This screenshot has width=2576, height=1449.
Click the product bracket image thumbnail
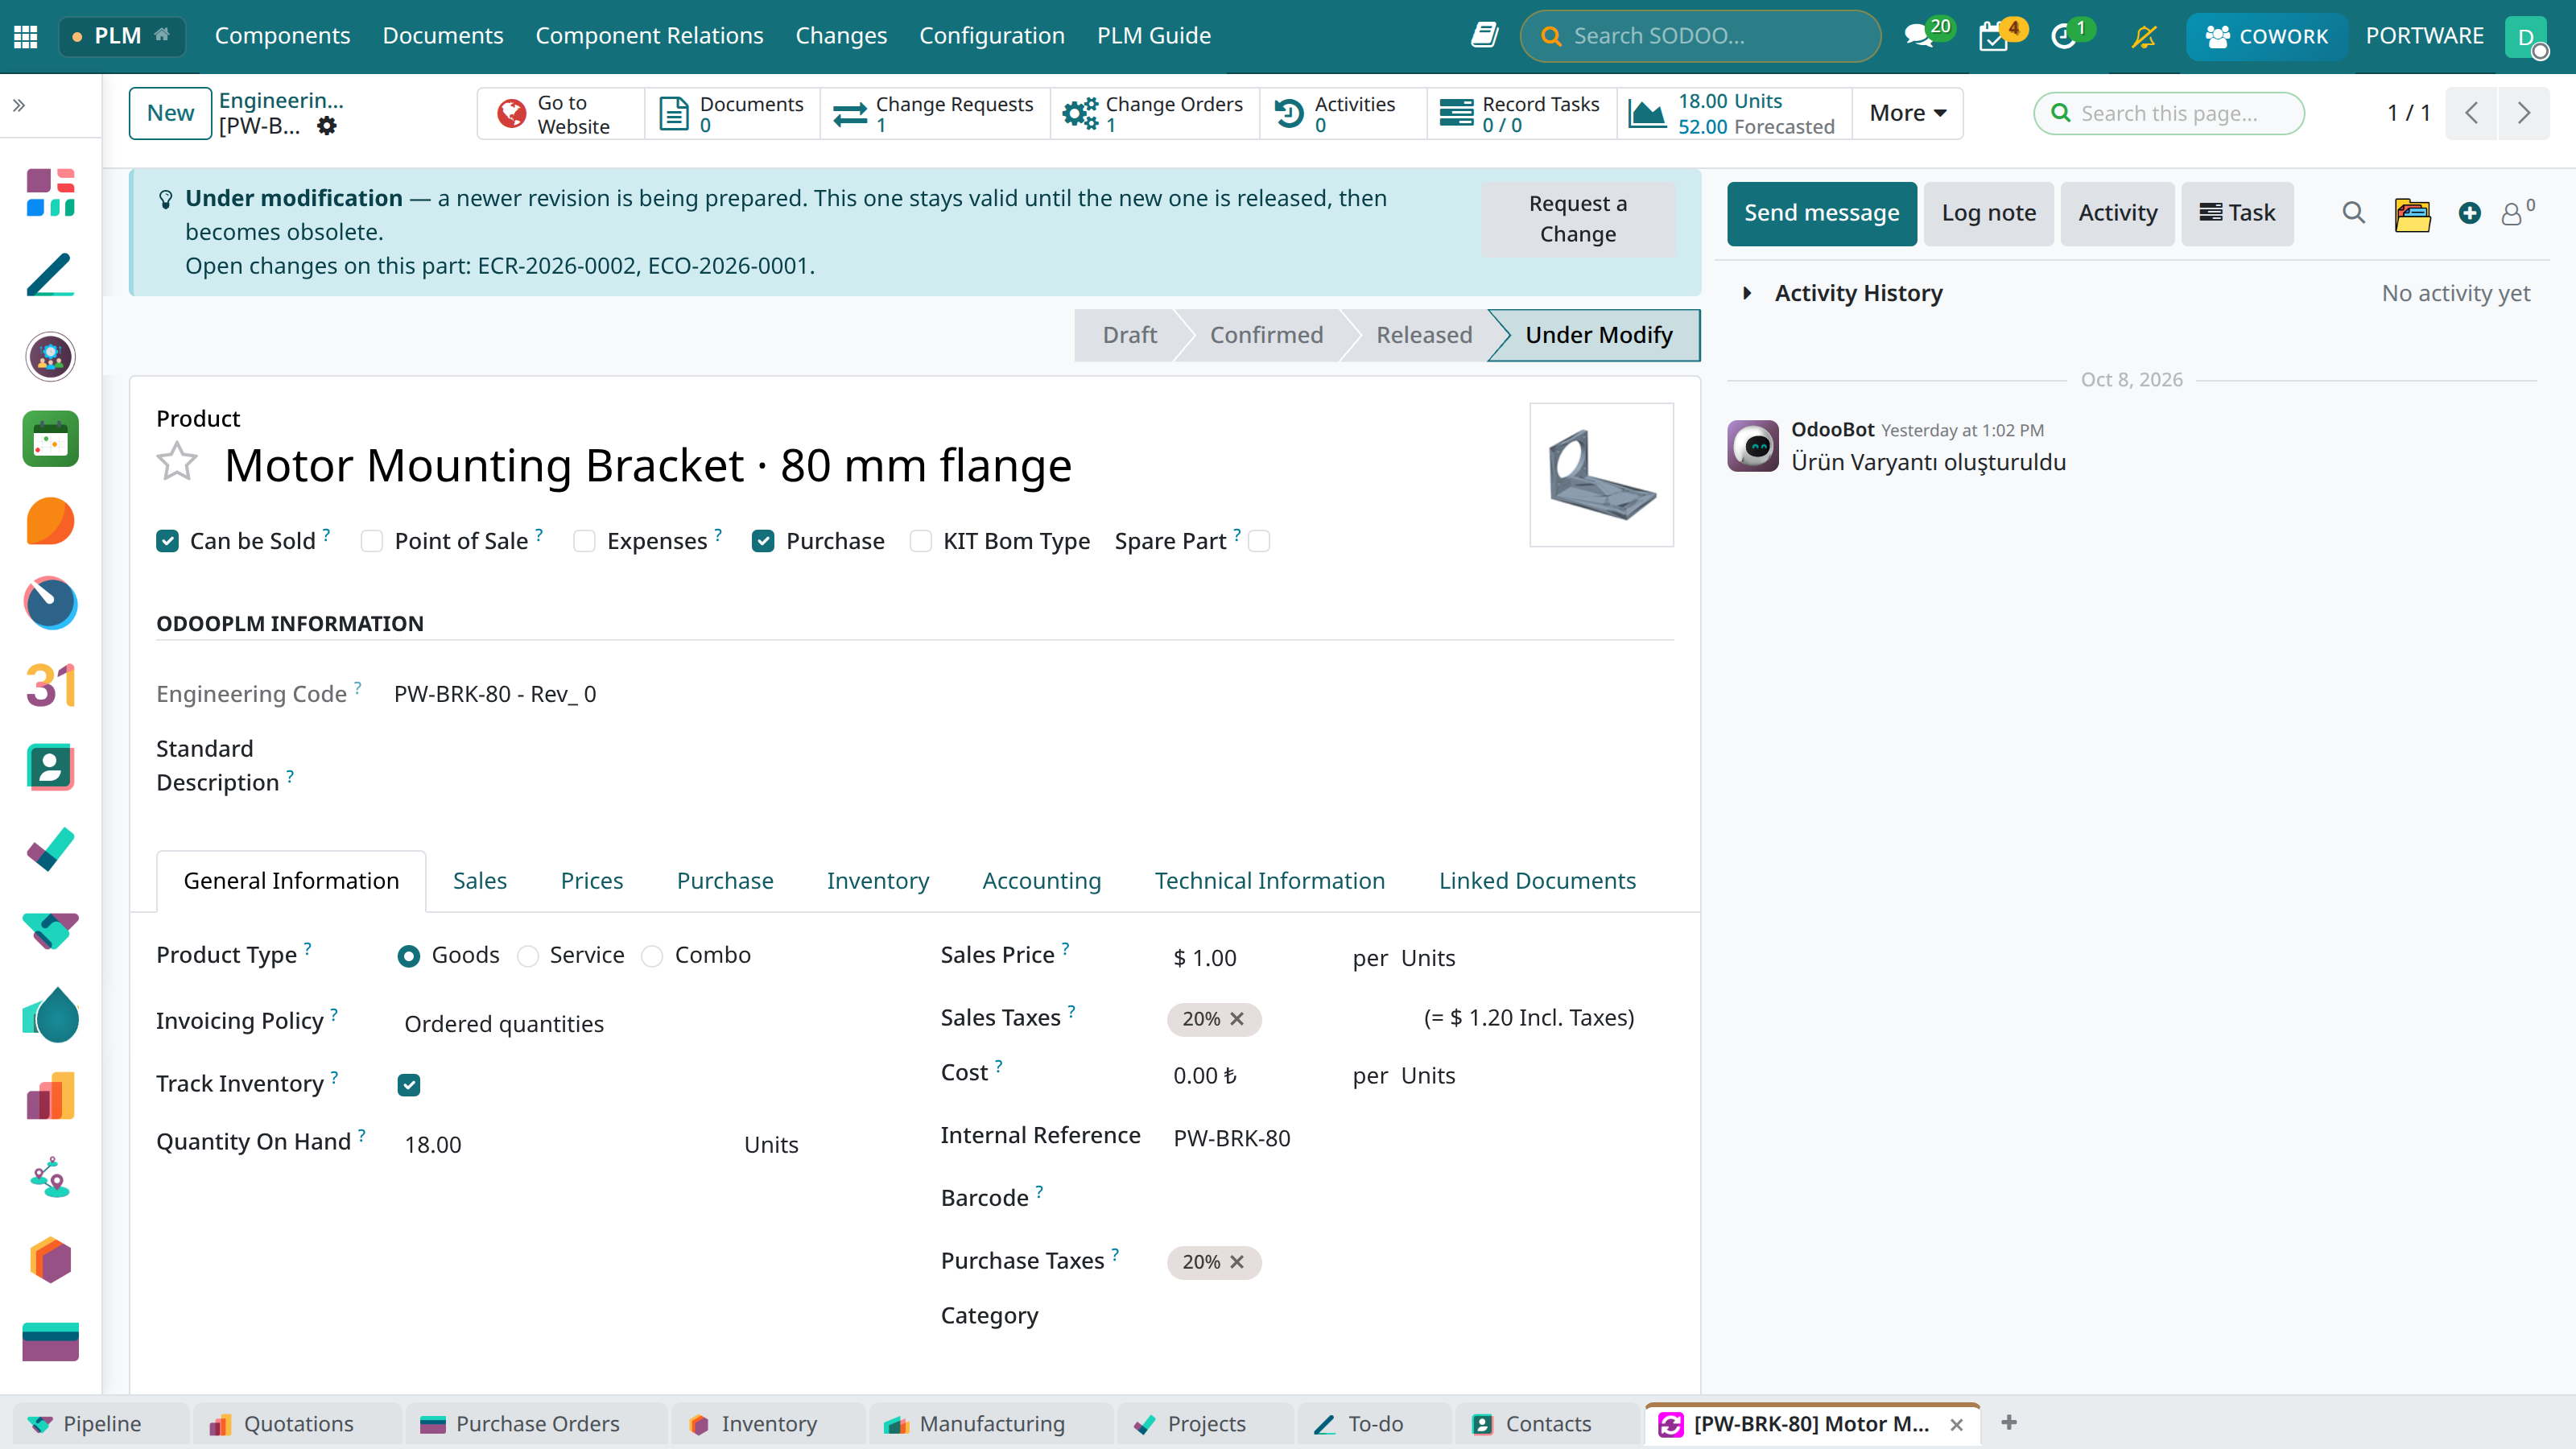[x=1601, y=474]
